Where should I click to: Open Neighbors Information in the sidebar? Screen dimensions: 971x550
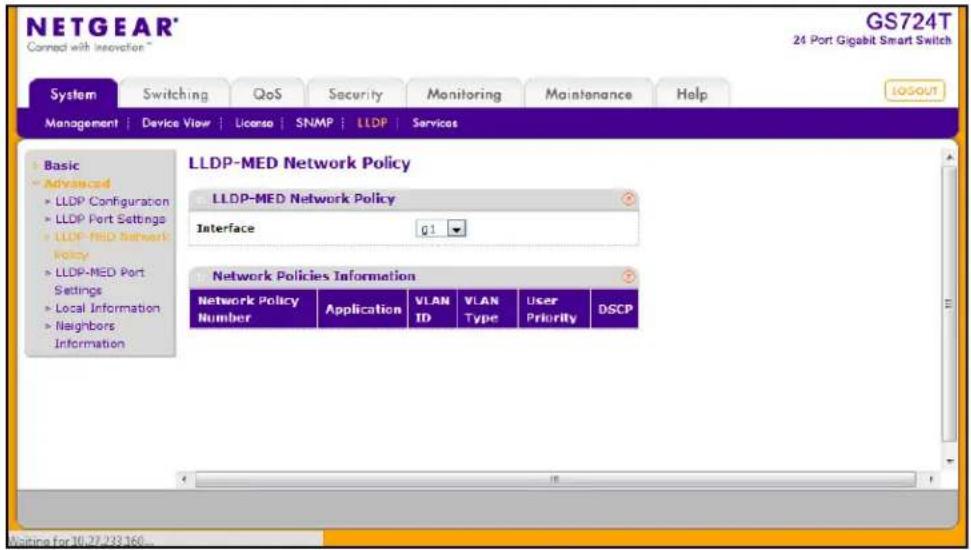coord(89,334)
